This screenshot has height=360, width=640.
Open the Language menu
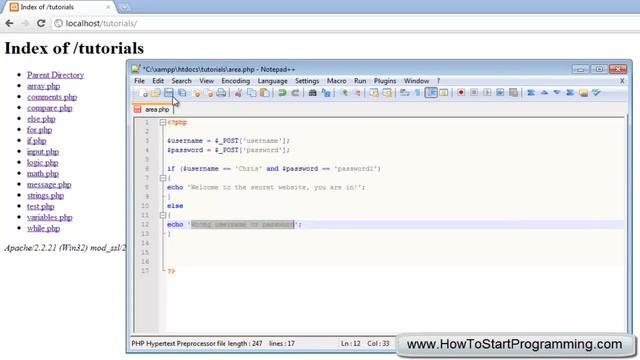click(272, 81)
